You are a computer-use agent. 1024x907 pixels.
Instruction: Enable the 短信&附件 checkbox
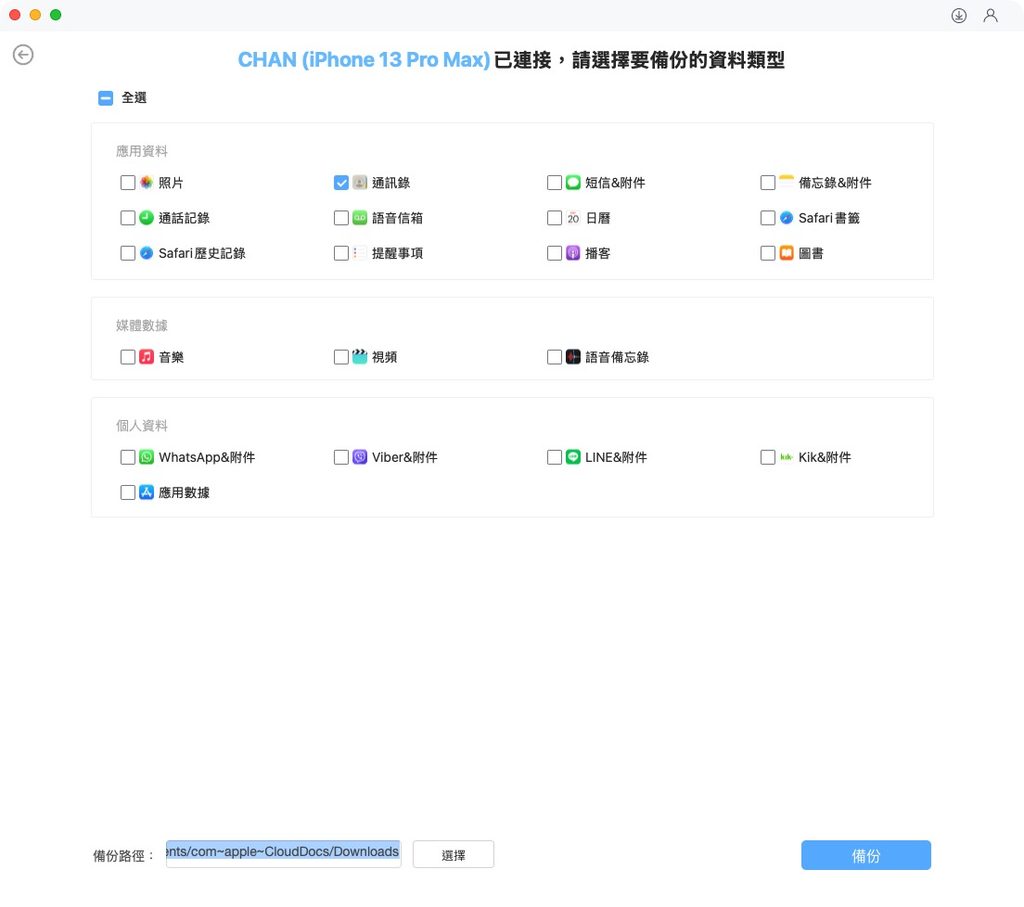pyautogui.click(x=554, y=182)
